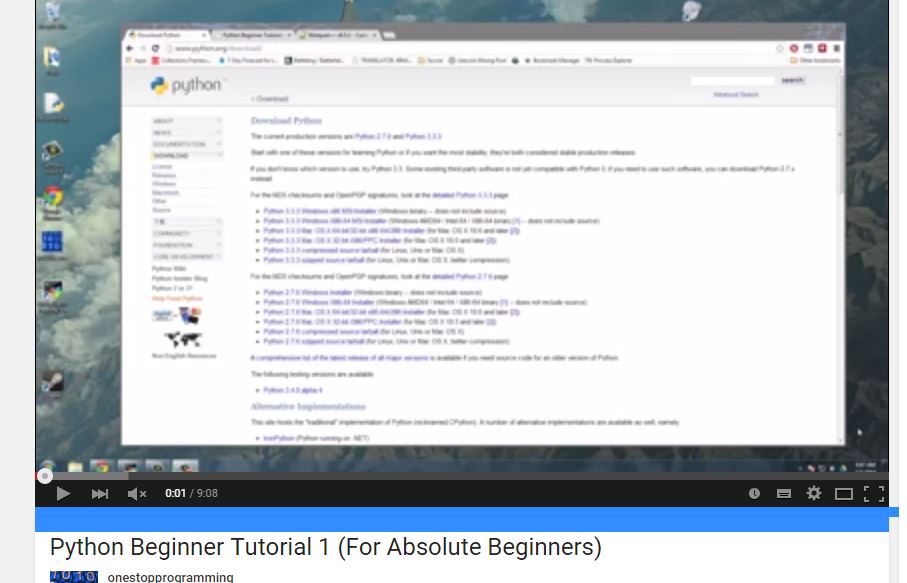
Task: Open the player settings gear
Action: pyautogui.click(x=814, y=493)
